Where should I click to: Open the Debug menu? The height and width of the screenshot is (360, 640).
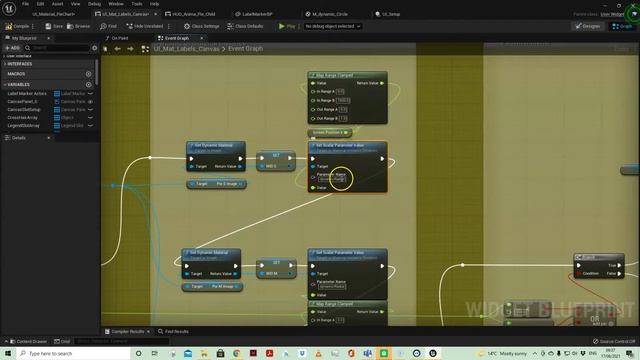(94, 4)
